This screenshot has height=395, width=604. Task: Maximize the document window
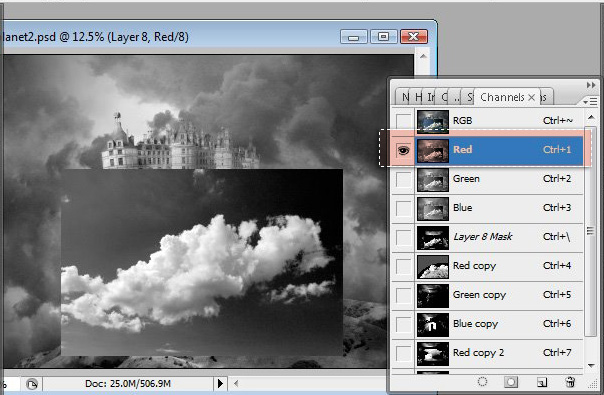[x=383, y=37]
